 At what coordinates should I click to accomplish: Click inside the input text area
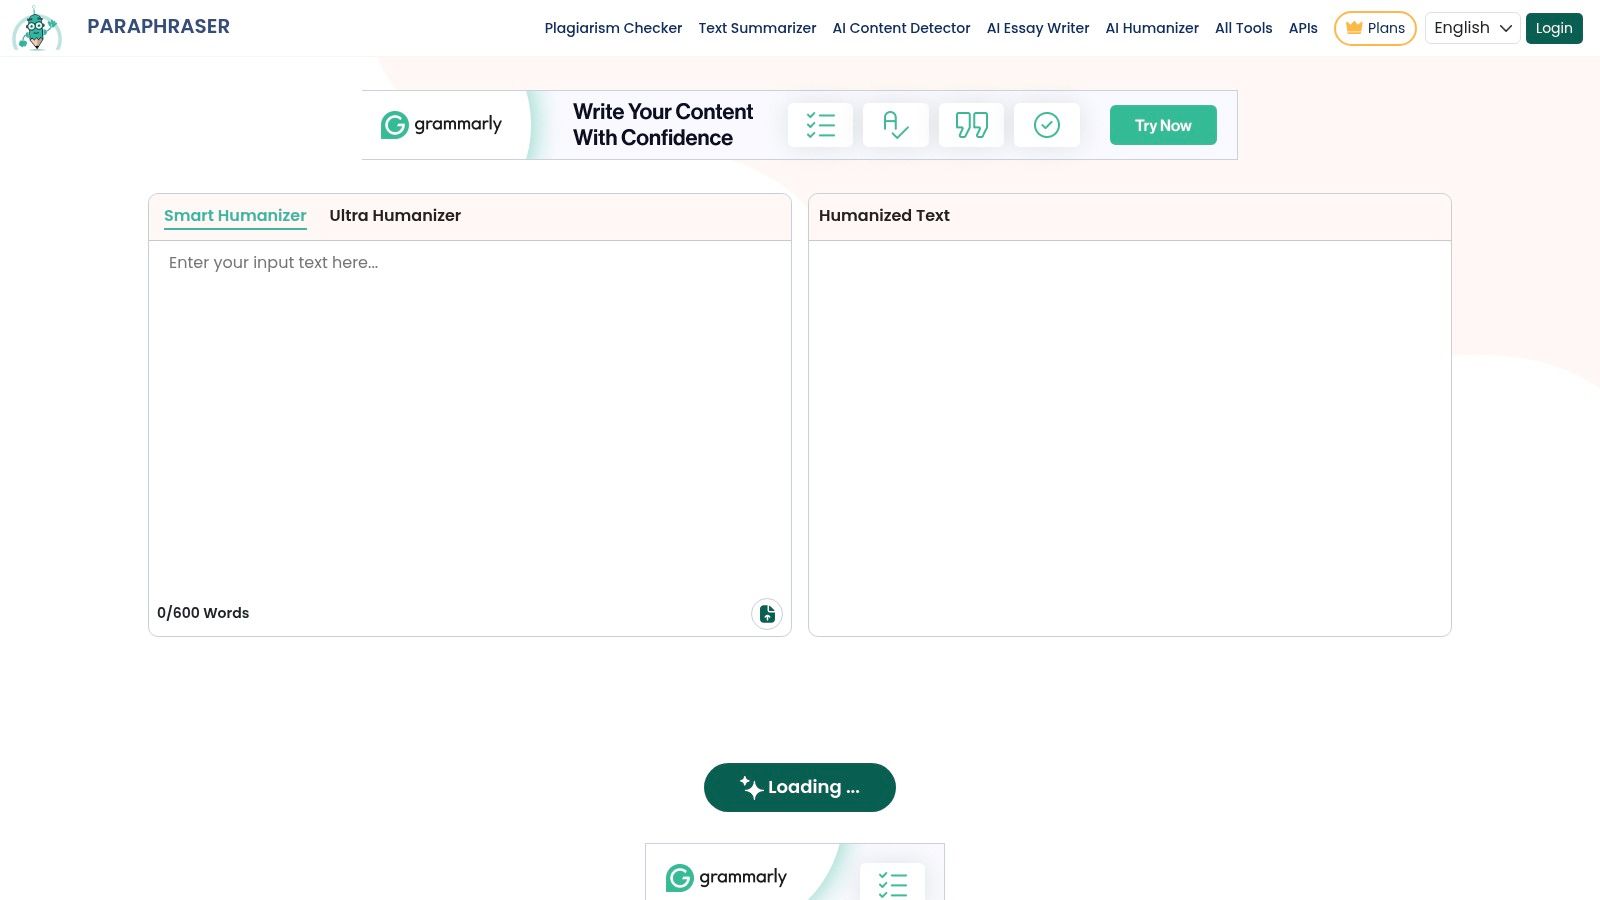tap(470, 400)
